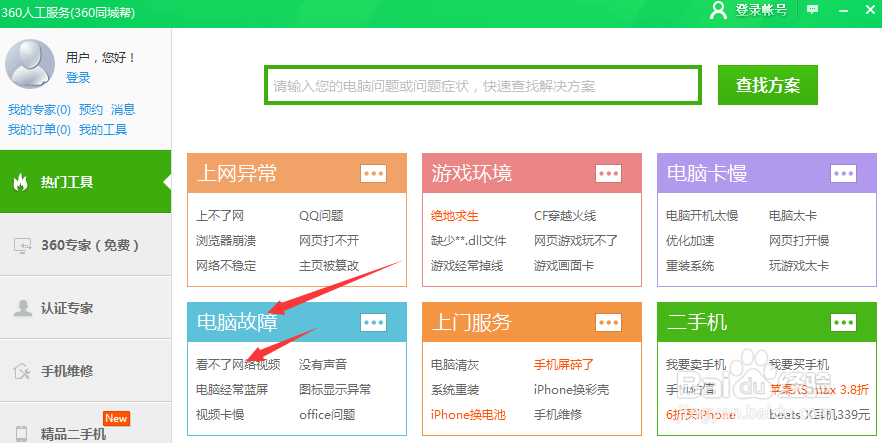The width and height of the screenshot is (882, 443).
Task: Click the office问题 item
Action: point(327,414)
